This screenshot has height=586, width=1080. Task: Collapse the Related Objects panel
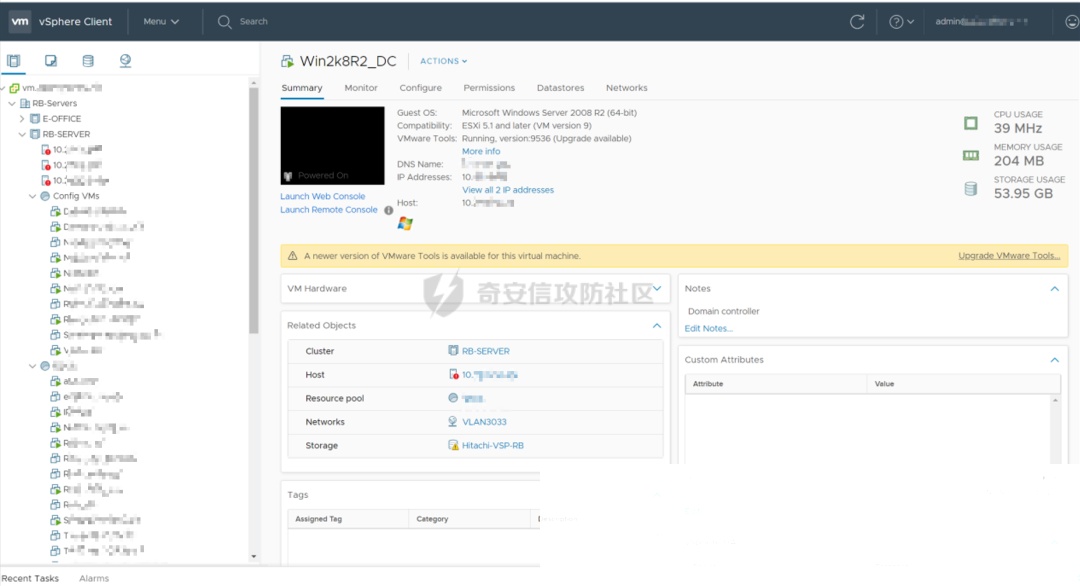pyautogui.click(x=657, y=325)
